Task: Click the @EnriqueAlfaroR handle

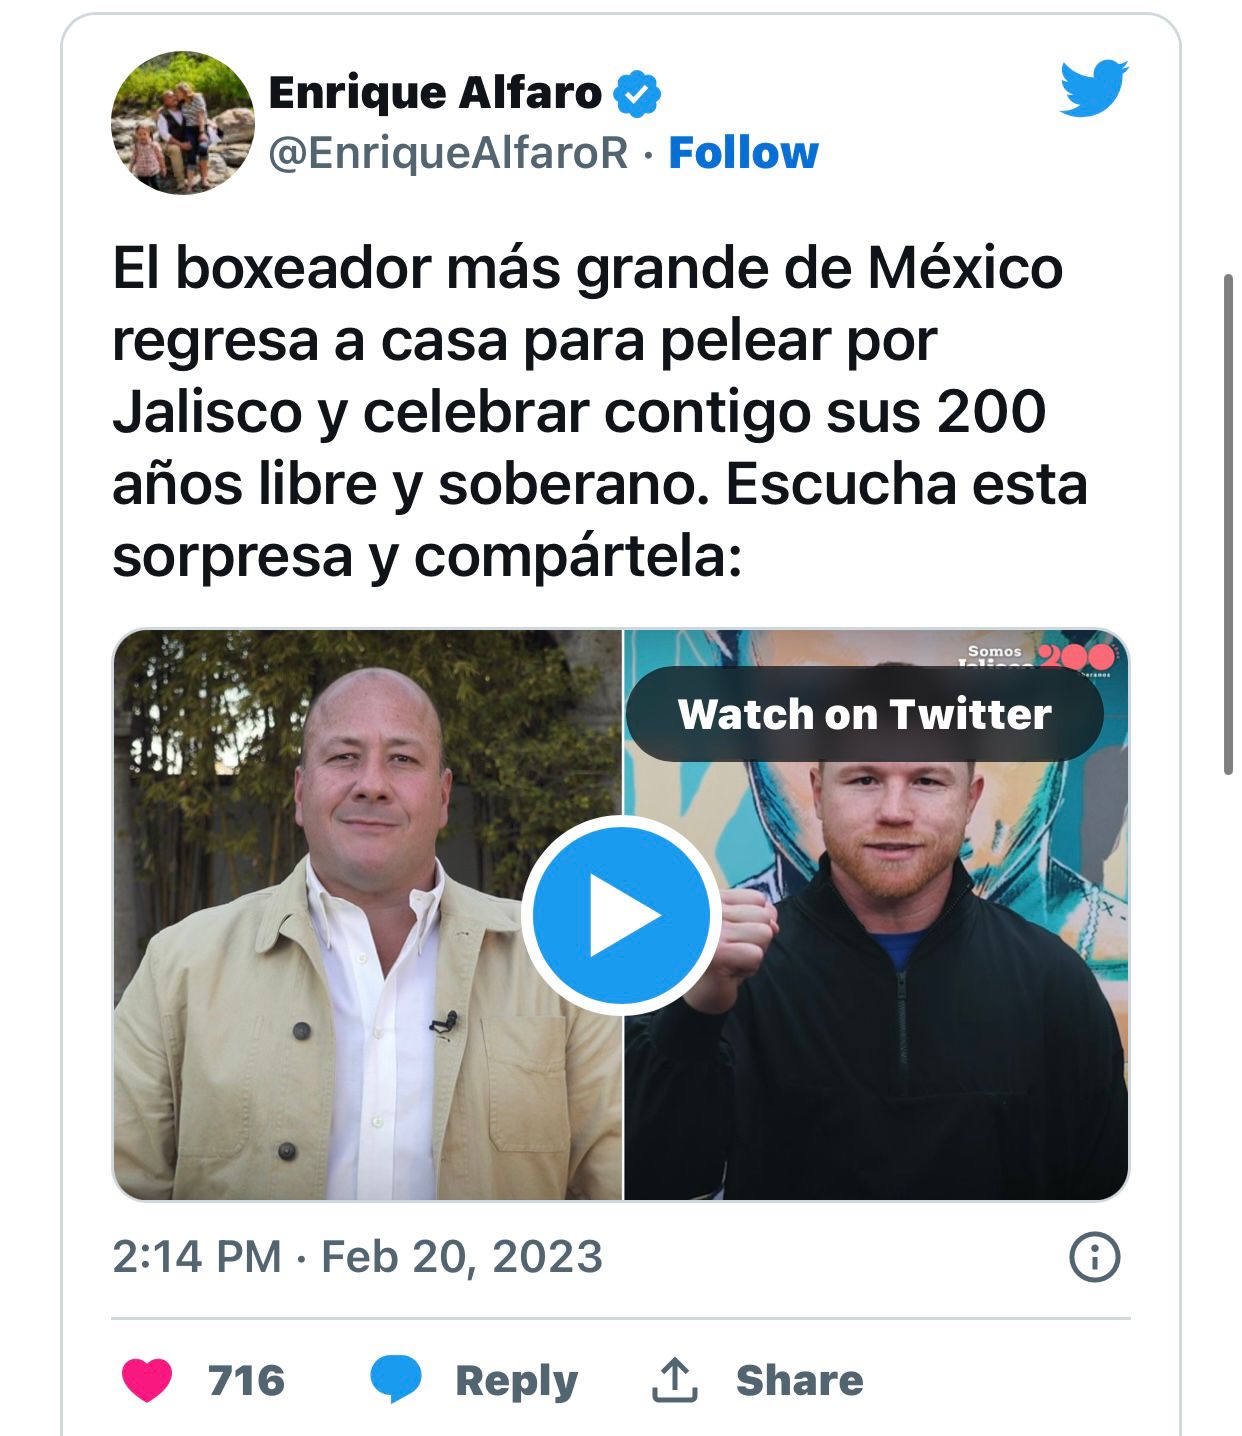Action: pos(448,153)
